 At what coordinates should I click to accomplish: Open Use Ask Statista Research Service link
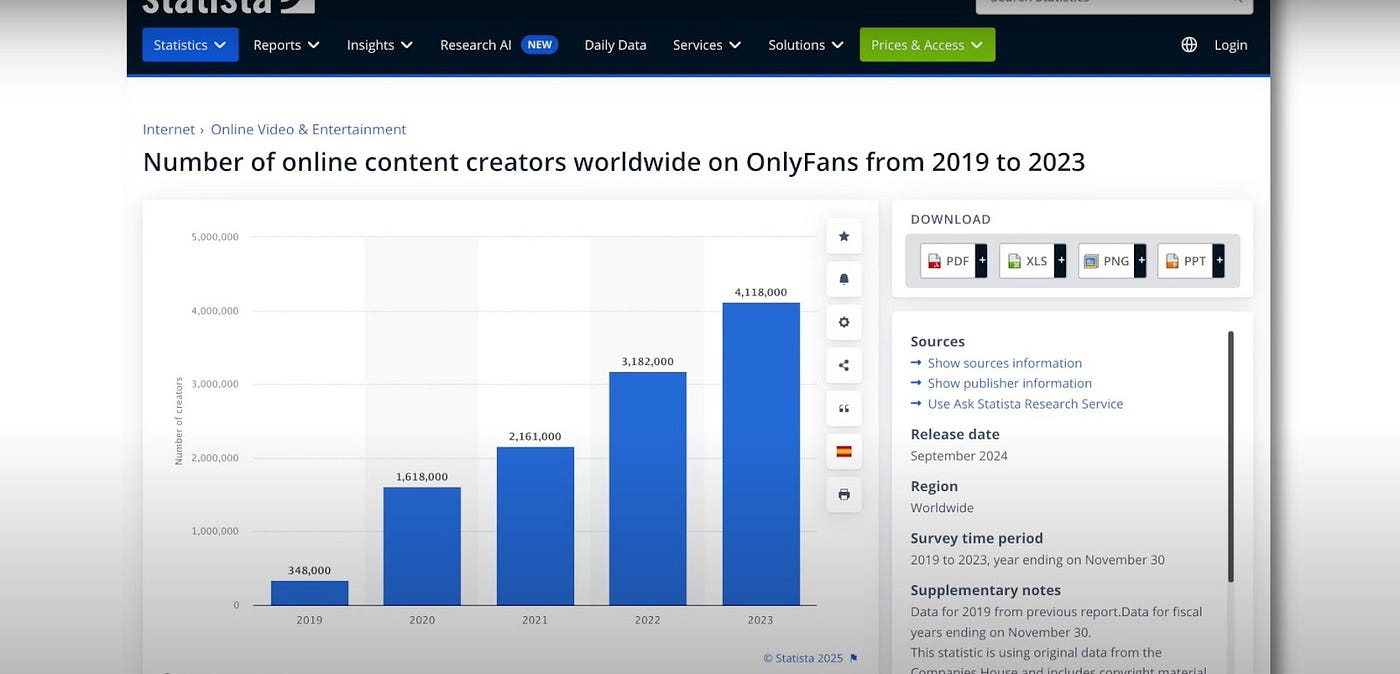[1026, 404]
